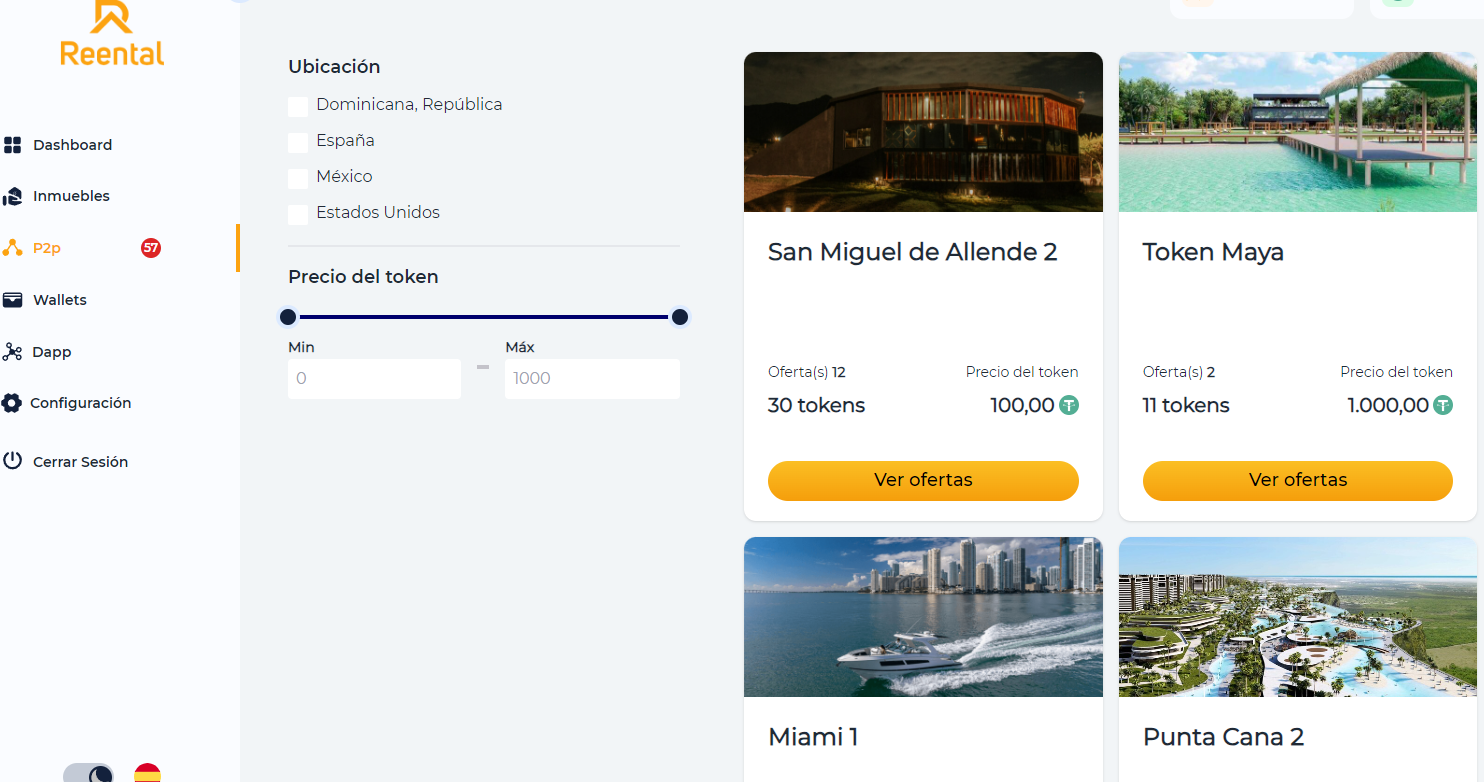Screen dimensions: 1484x782
Task: Check the Dominicana, República location filter
Action: tap(298, 107)
